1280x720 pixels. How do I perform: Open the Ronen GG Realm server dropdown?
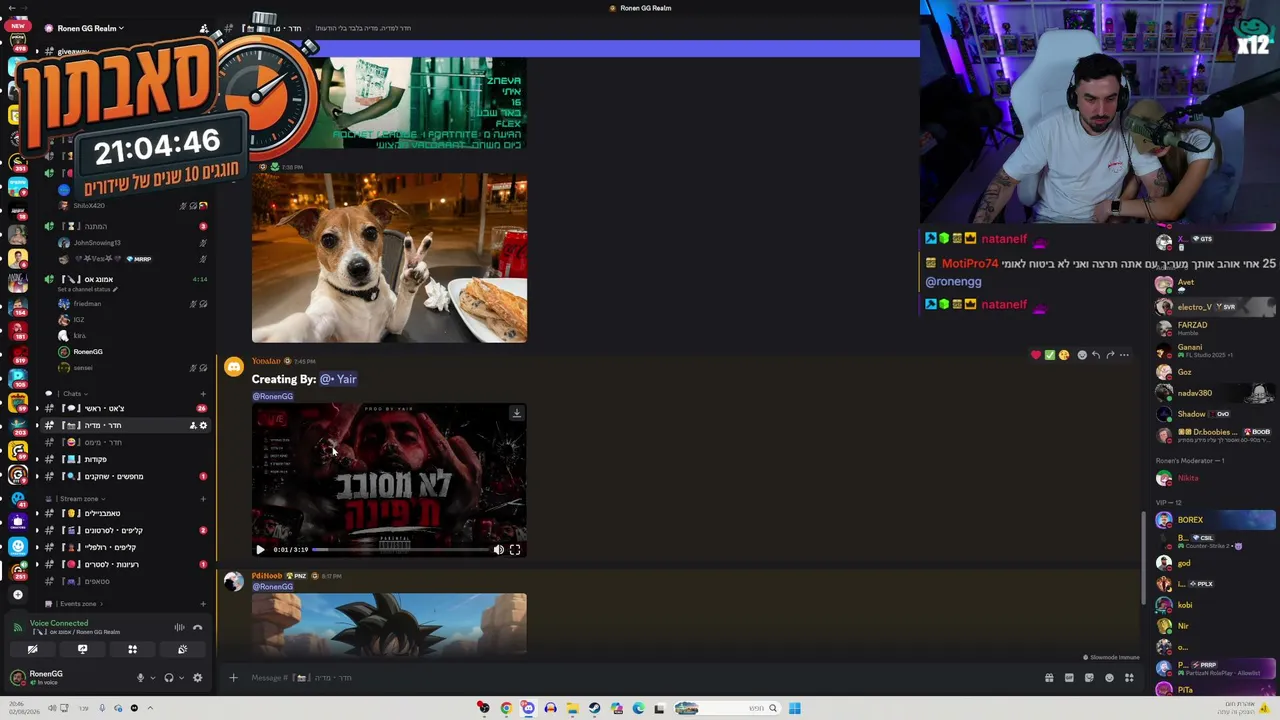tap(90, 28)
